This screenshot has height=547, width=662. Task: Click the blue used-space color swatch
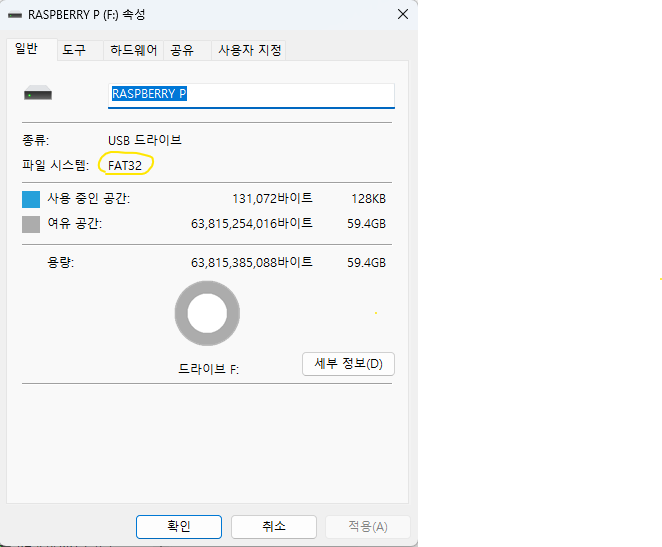(x=31, y=199)
